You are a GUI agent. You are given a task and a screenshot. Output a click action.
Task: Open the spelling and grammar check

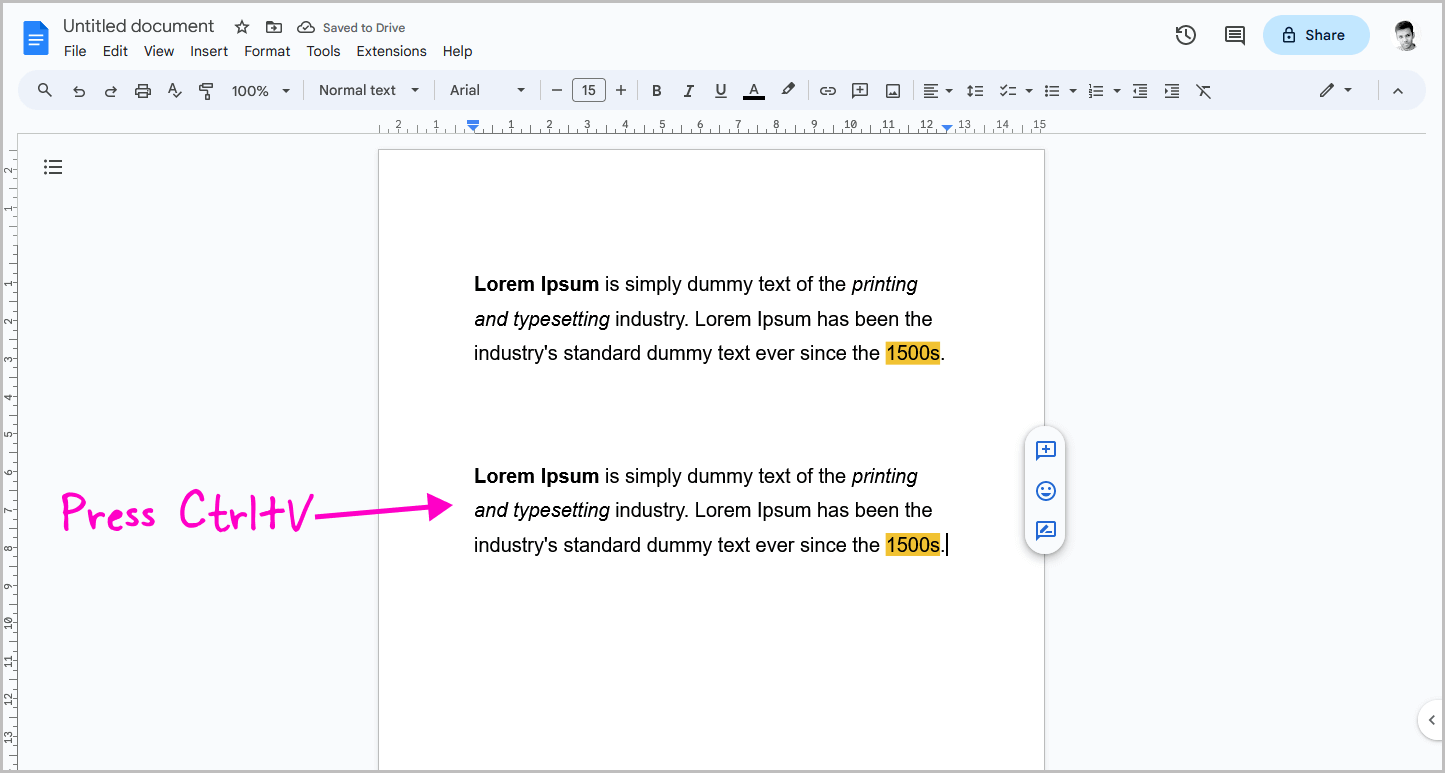coord(174,90)
